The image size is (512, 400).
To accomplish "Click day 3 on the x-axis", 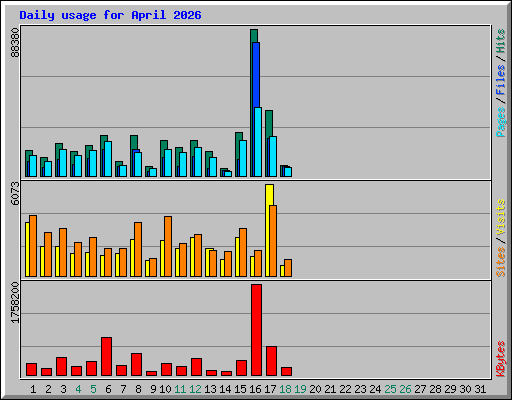I will pyautogui.click(x=63, y=389).
